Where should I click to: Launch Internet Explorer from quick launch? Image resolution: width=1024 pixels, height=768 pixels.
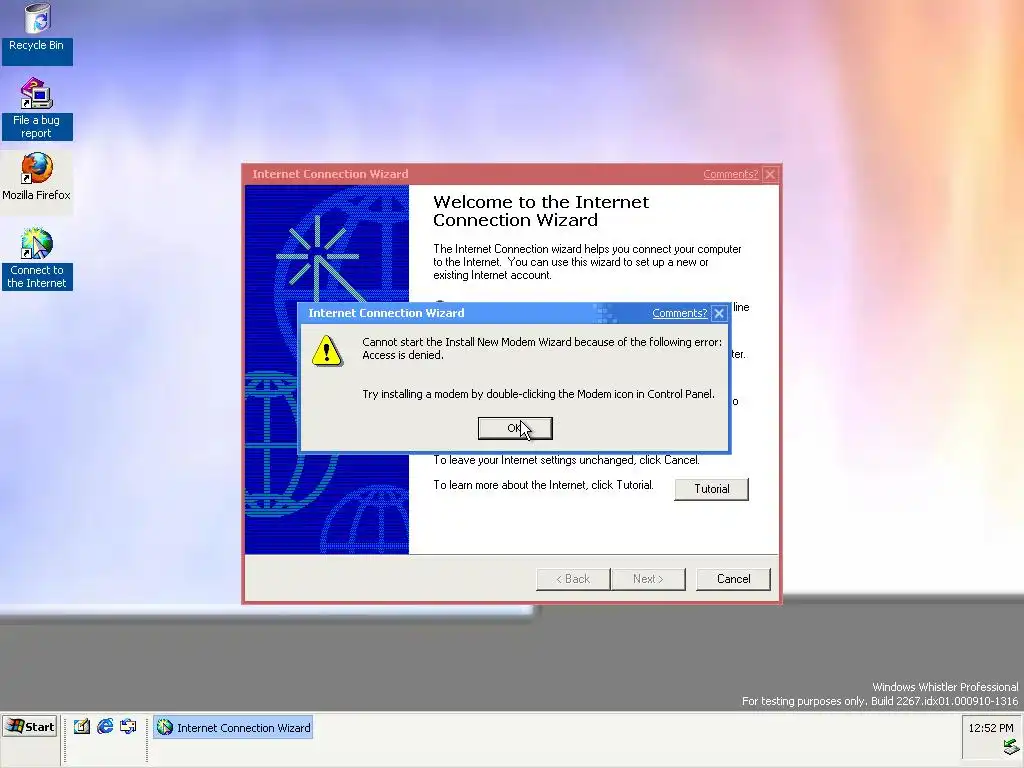click(x=104, y=727)
